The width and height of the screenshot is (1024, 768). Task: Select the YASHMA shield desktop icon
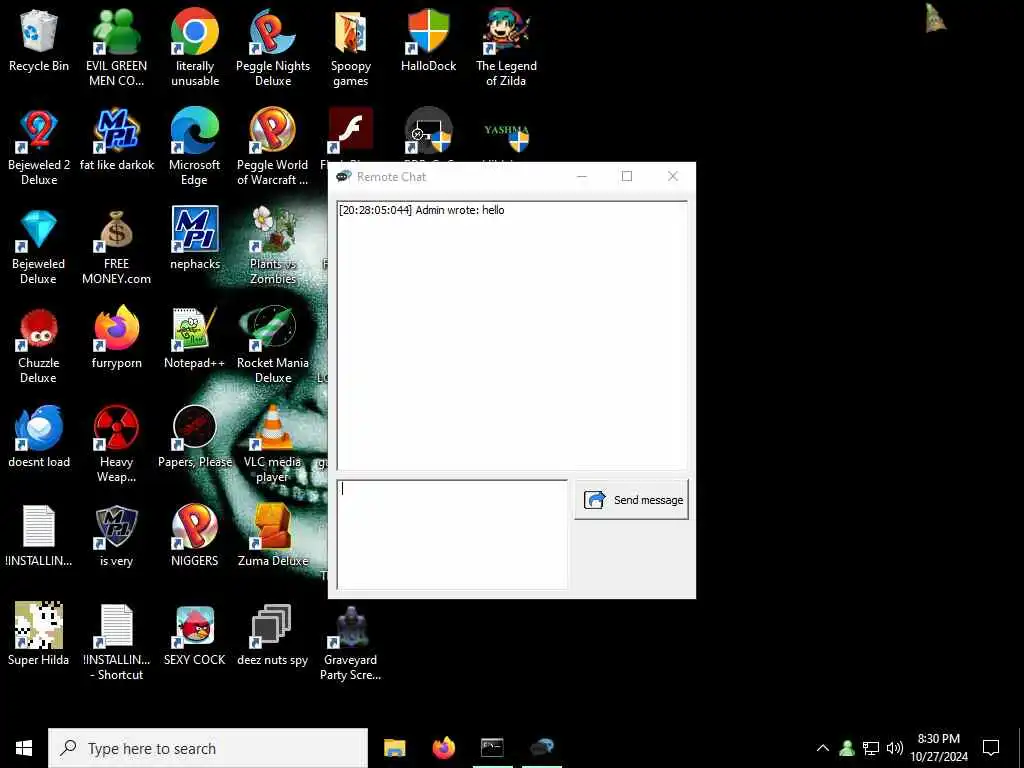coord(506,137)
